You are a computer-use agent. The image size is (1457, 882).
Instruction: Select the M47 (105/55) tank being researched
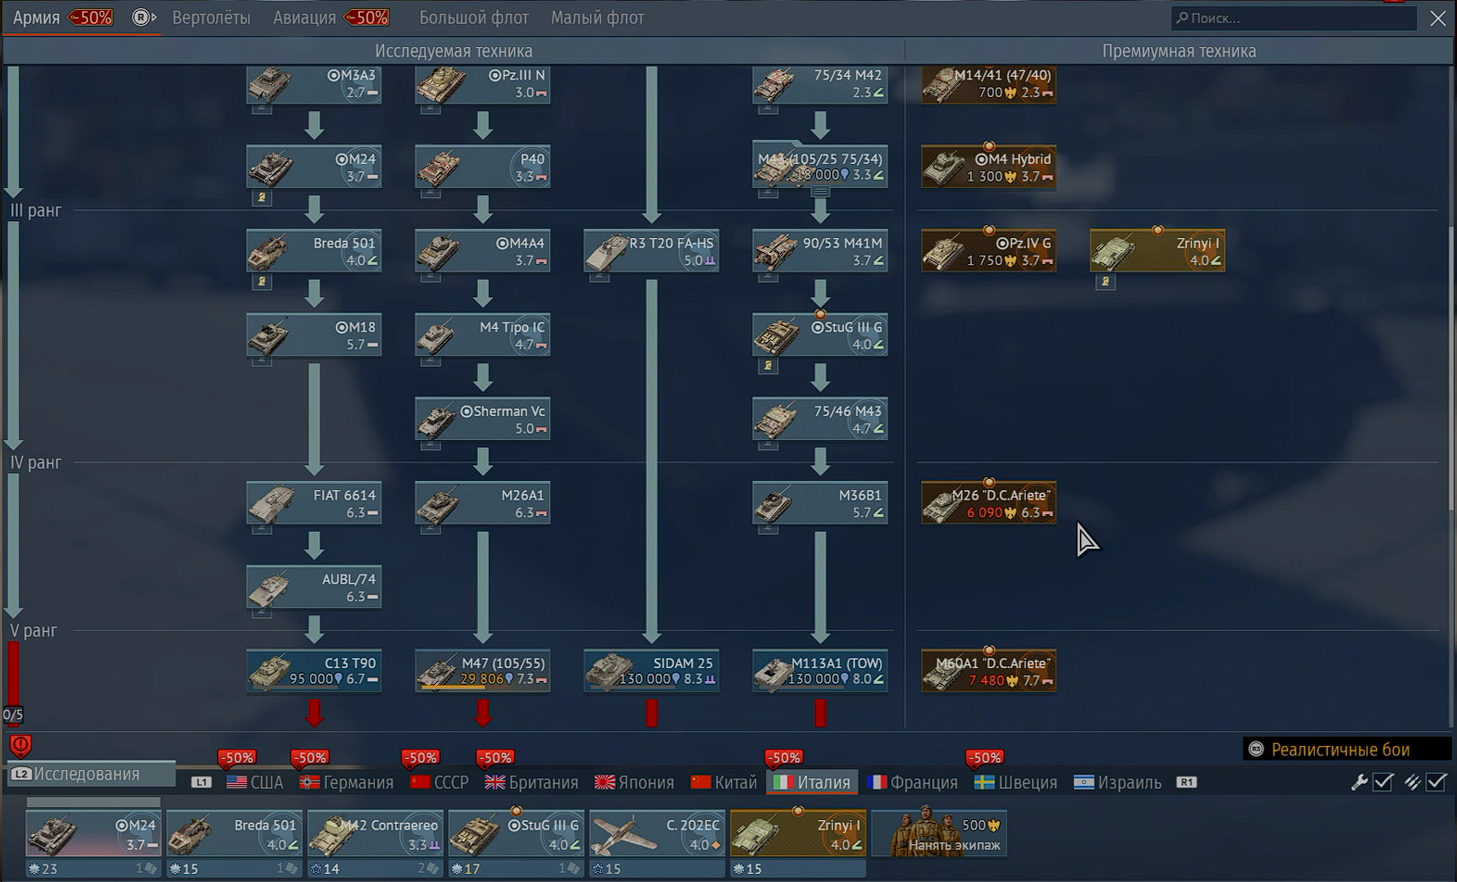pos(482,671)
